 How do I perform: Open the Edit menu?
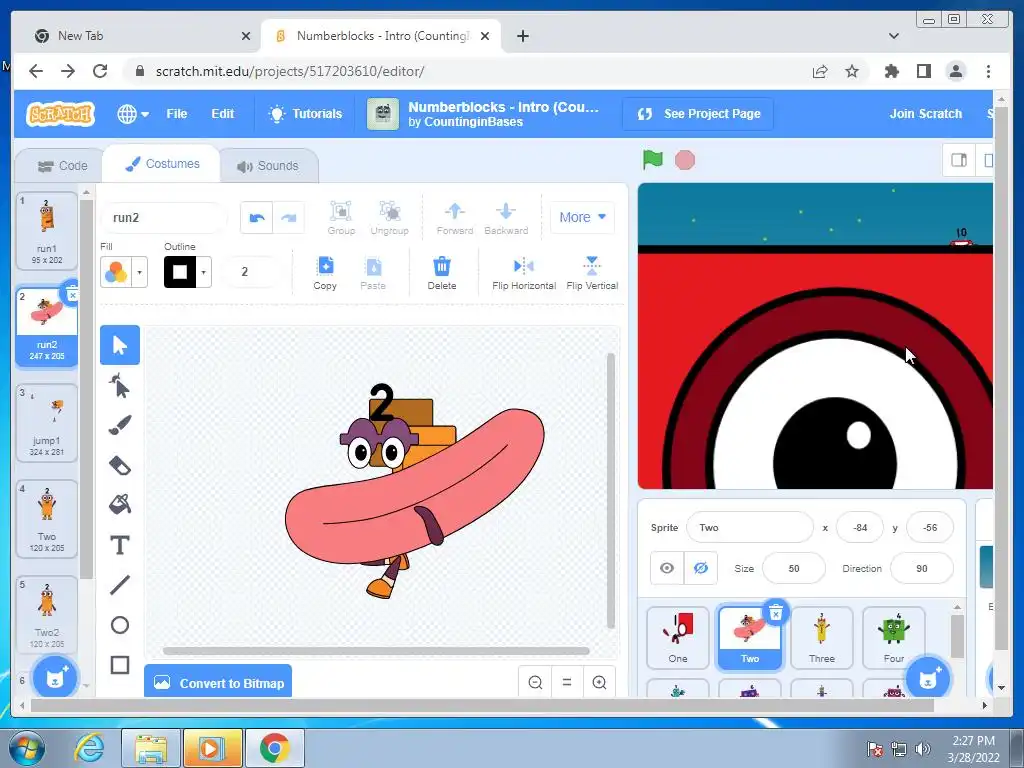point(222,114)
